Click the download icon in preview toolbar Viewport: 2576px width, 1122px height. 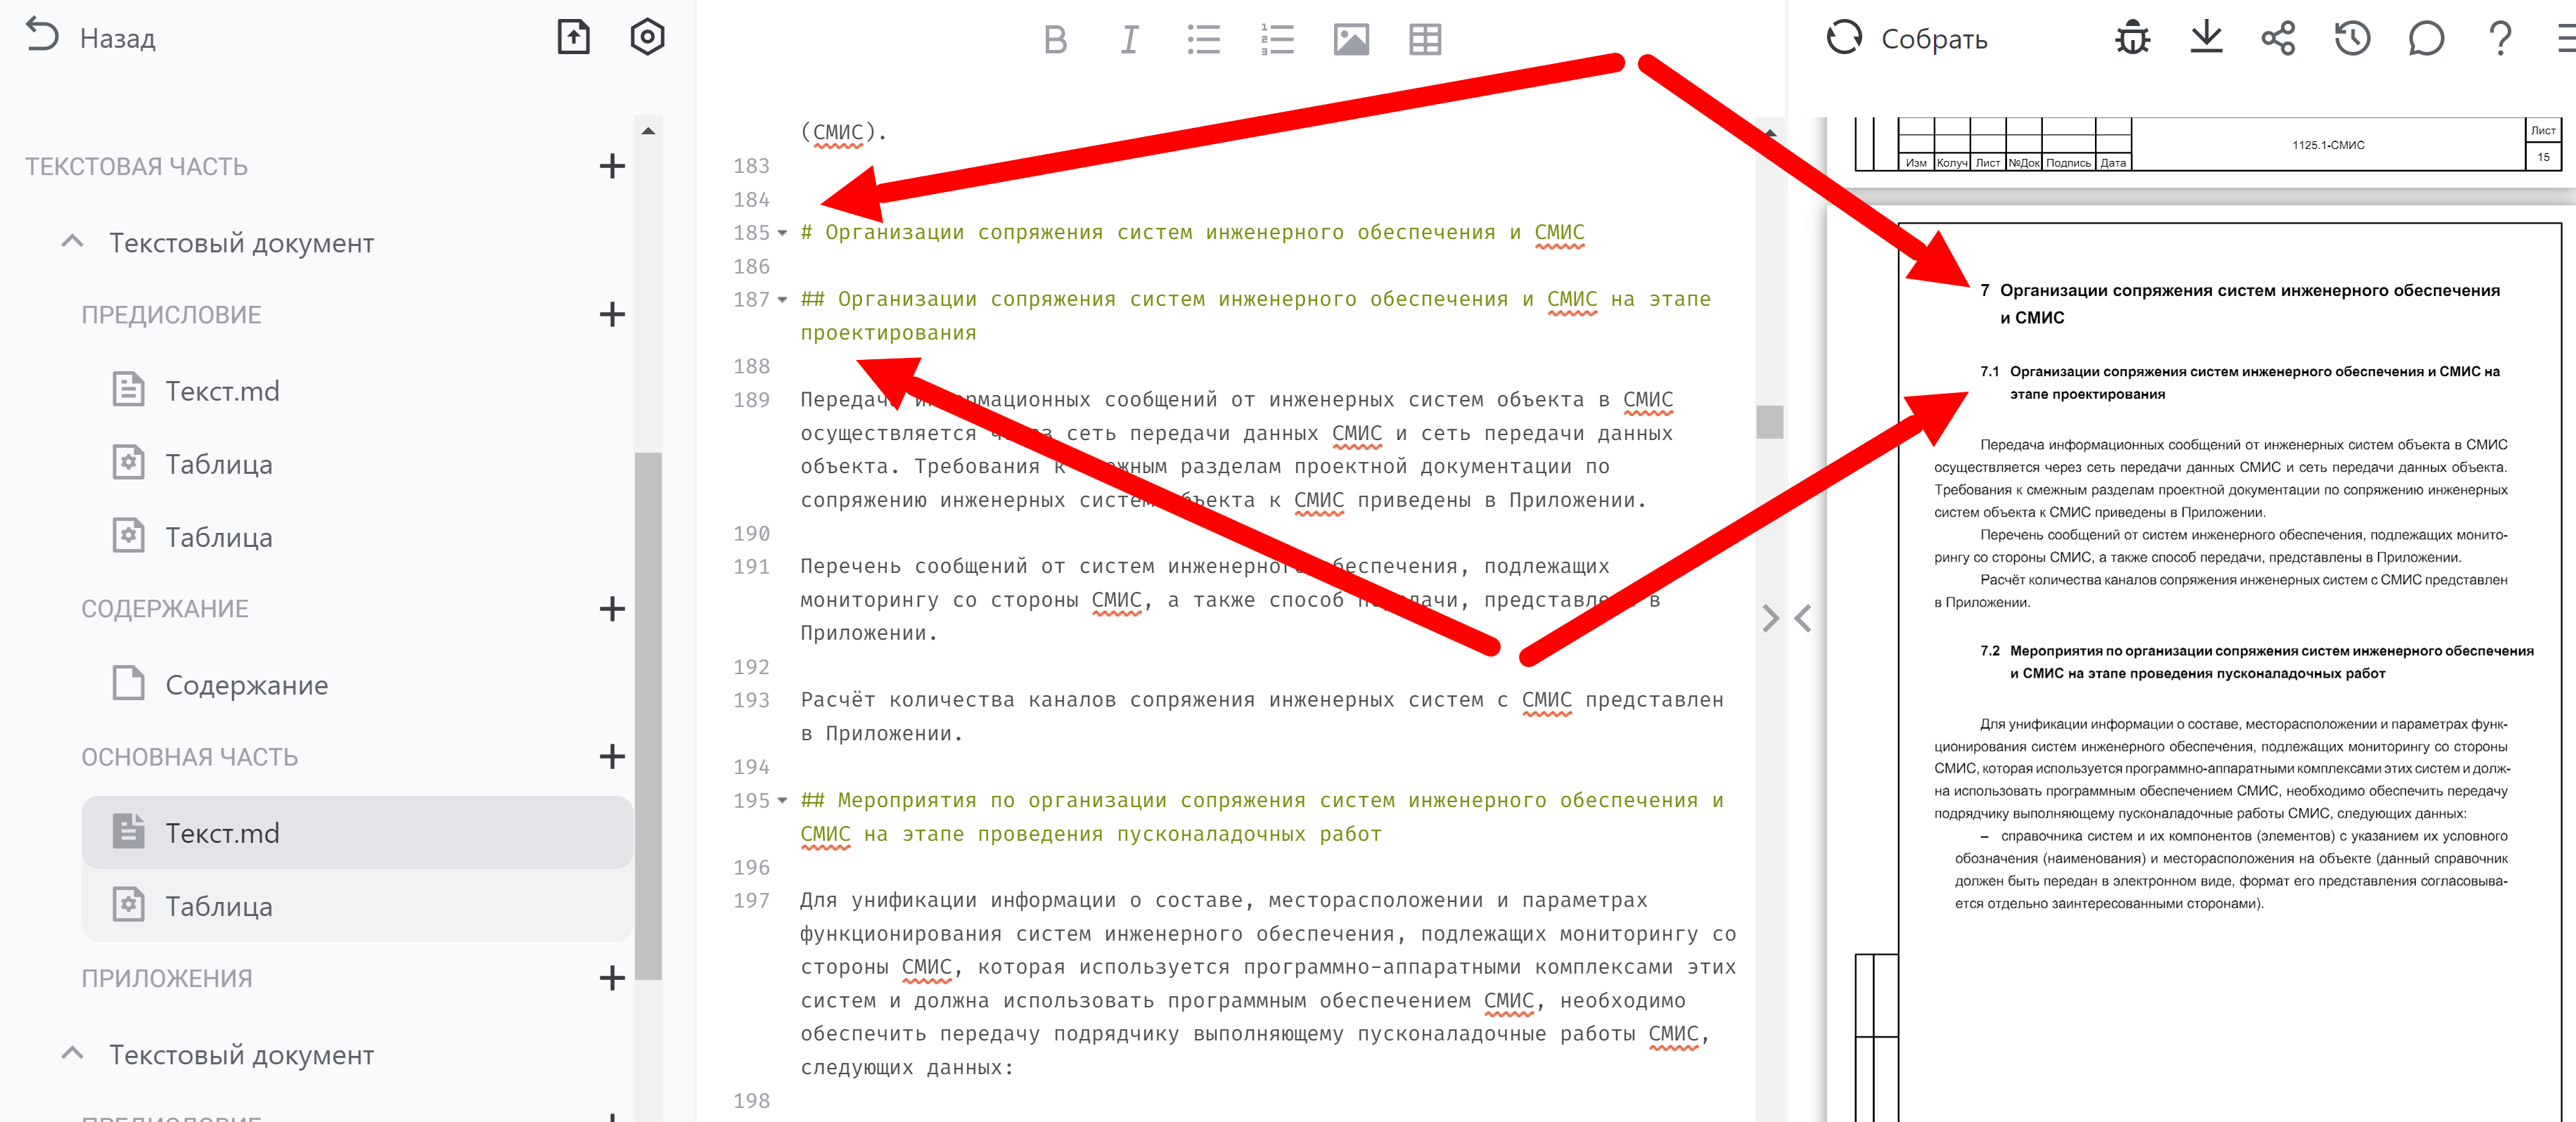(x=2206, y=38)
